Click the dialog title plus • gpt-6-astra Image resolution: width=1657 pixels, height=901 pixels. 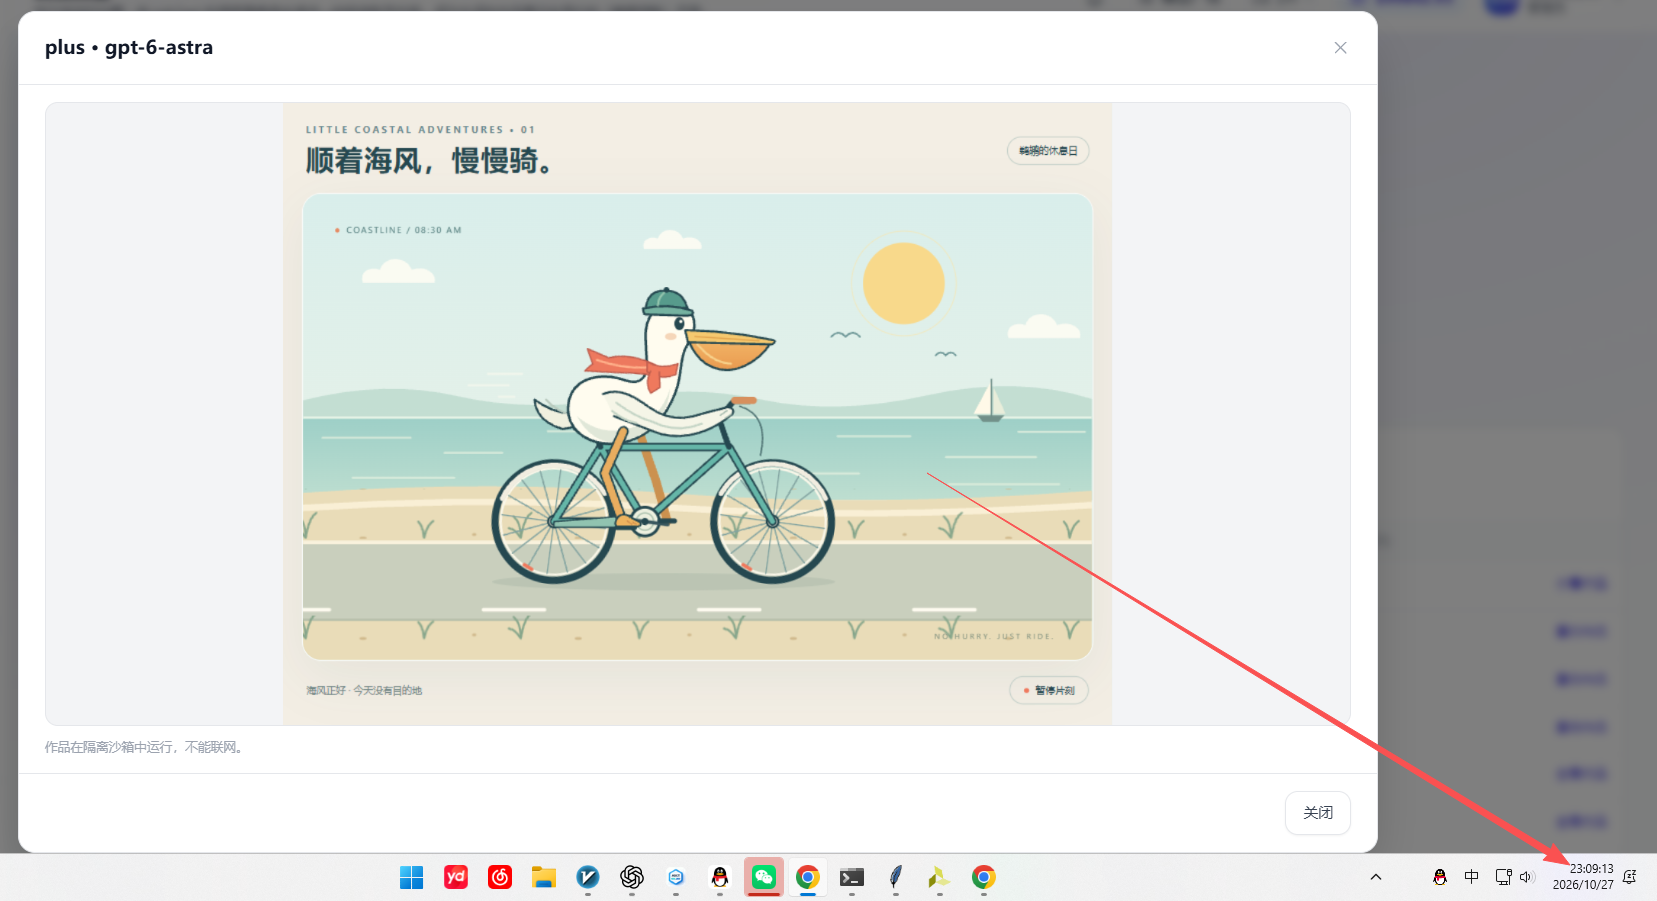coord(129,47)
